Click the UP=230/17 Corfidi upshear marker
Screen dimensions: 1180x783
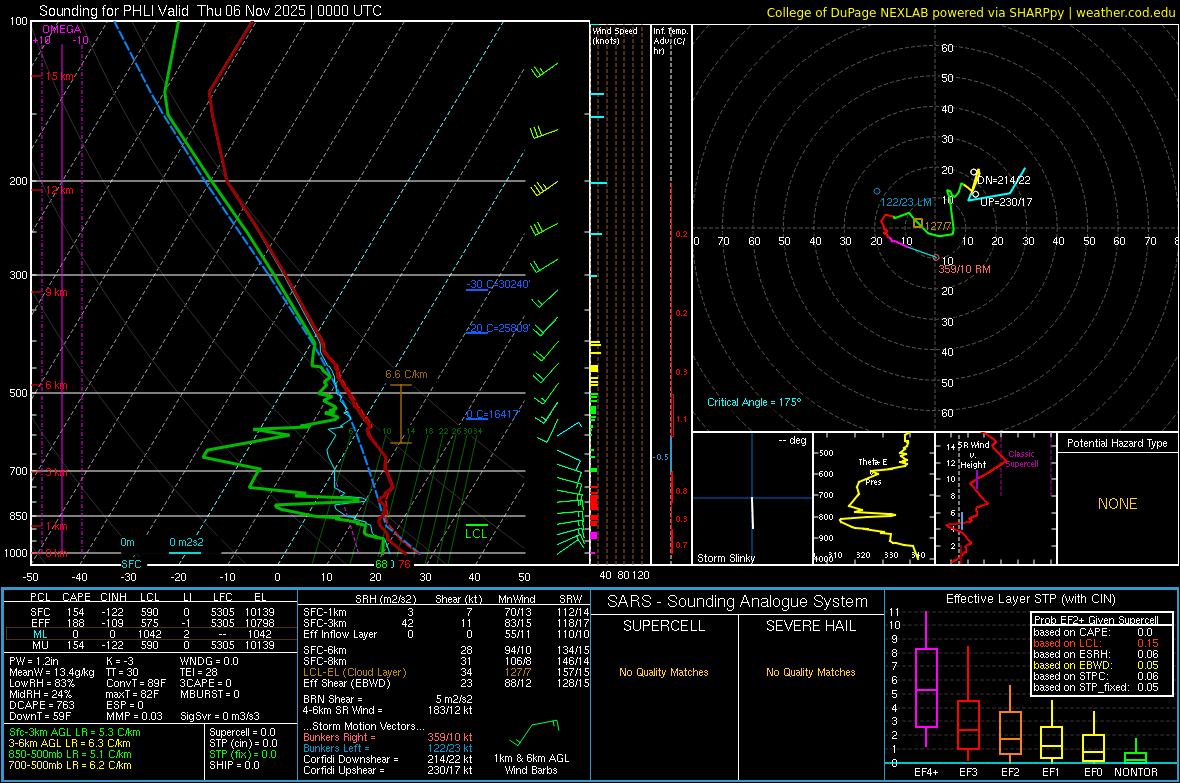tap(975, 194)
